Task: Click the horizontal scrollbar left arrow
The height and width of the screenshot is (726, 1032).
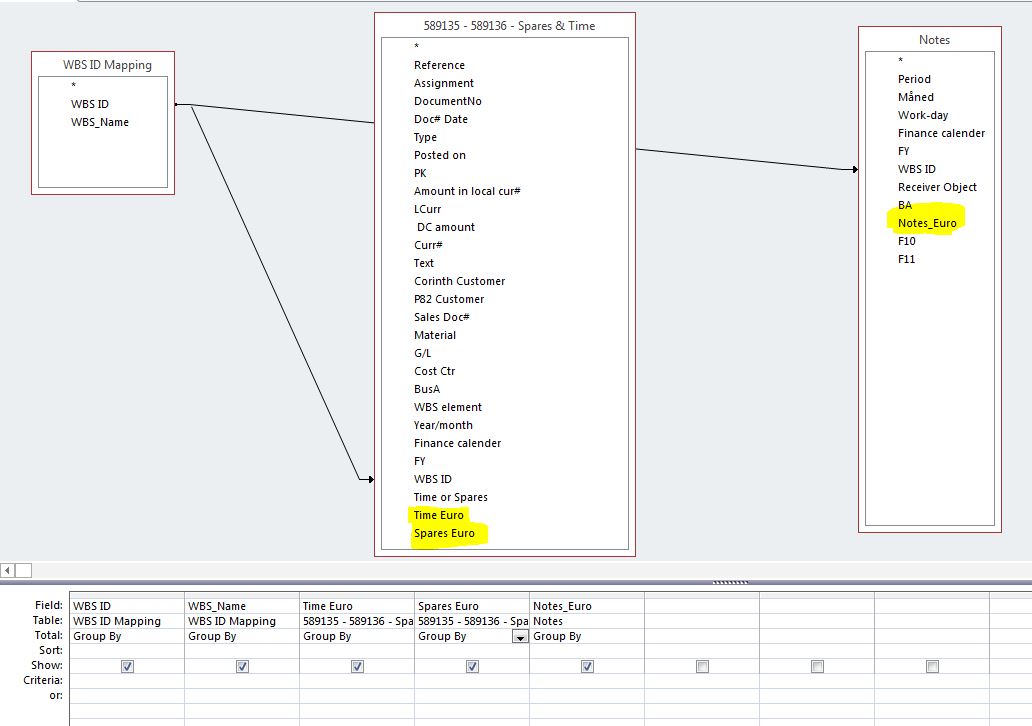Action: (x=7, y=571)
